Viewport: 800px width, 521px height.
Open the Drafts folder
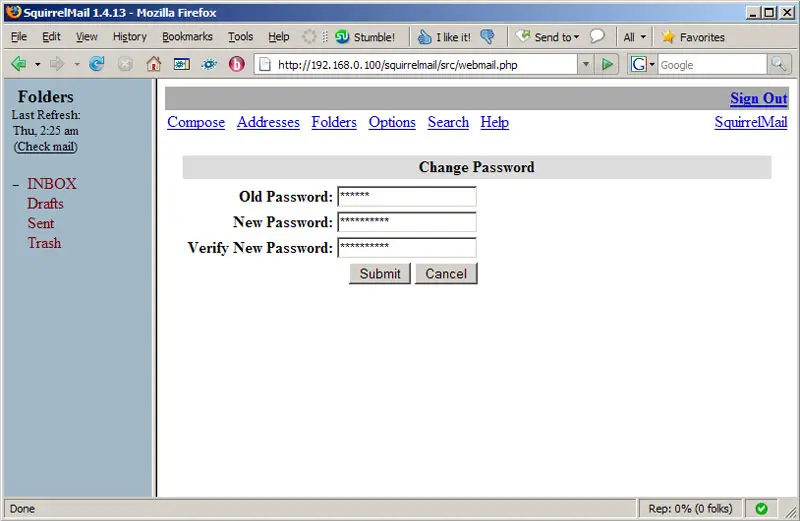click(x=45, y=204)
